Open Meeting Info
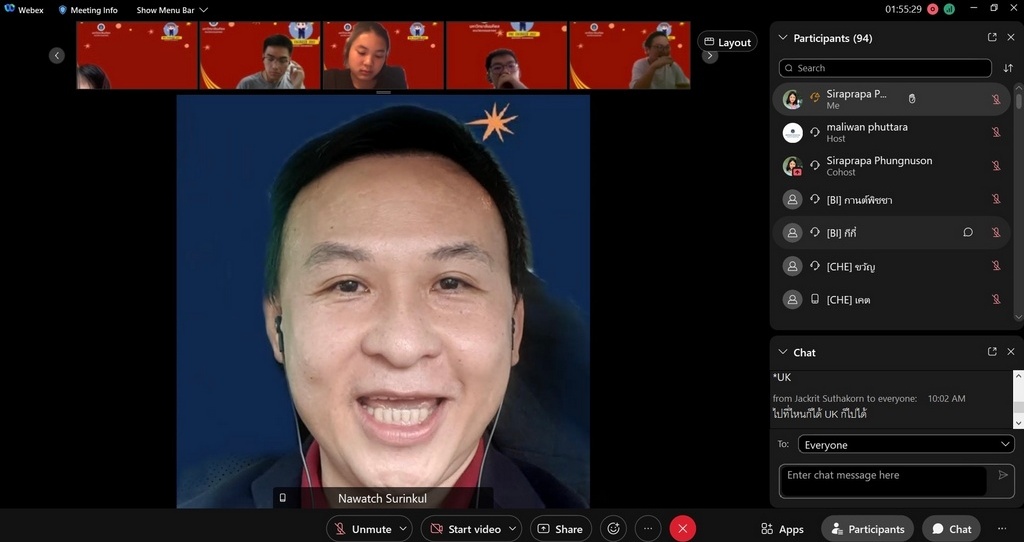Screen dimensions: 1024x542 coord(87,10)
